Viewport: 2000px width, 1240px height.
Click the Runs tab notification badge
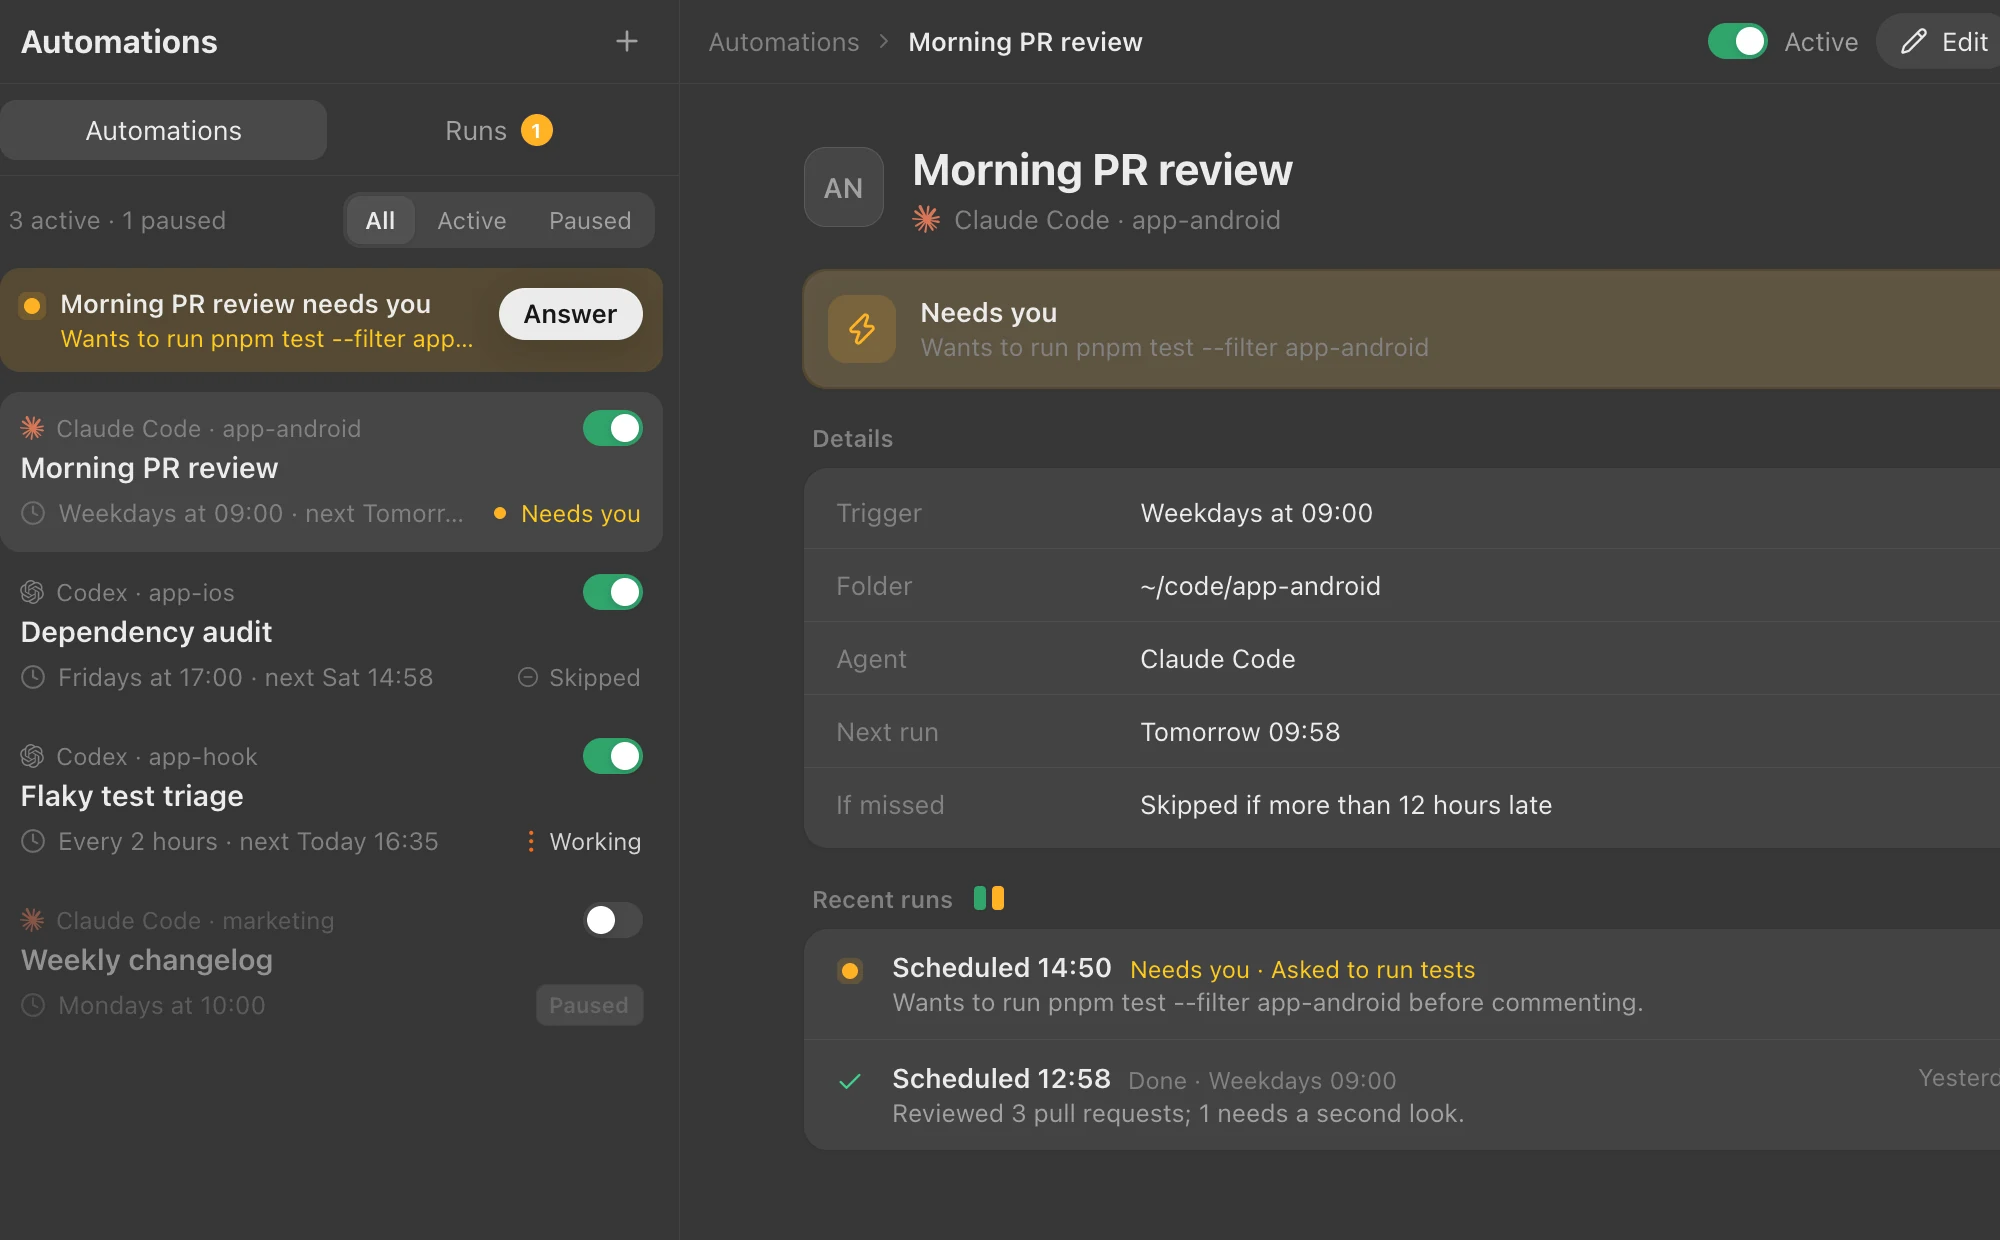[x=536, y=130]
